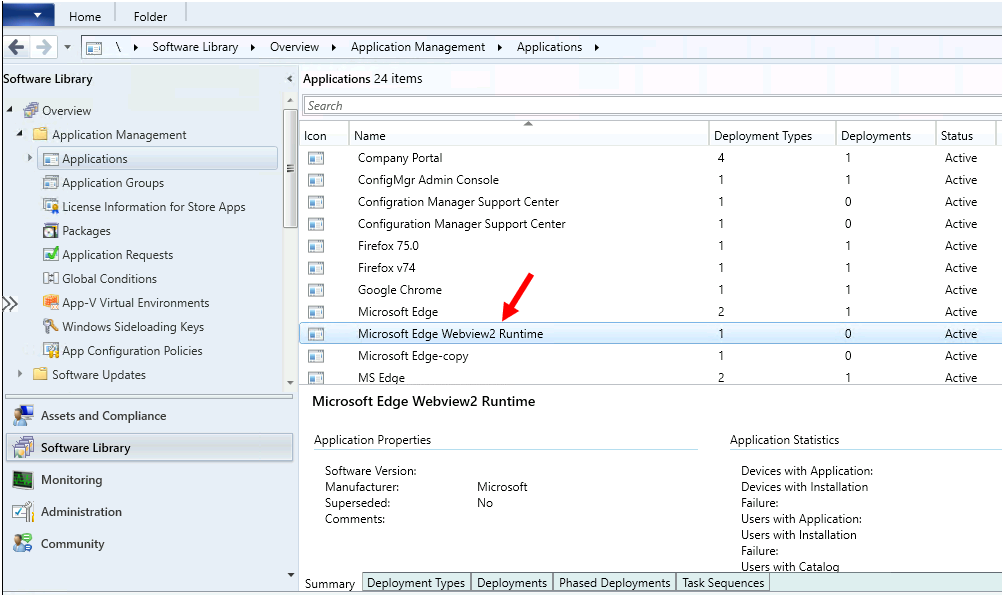Switch to the Summary details tab
This screenshot has width=1005, height=595.
pyautogui.click(x=329, y=583)
